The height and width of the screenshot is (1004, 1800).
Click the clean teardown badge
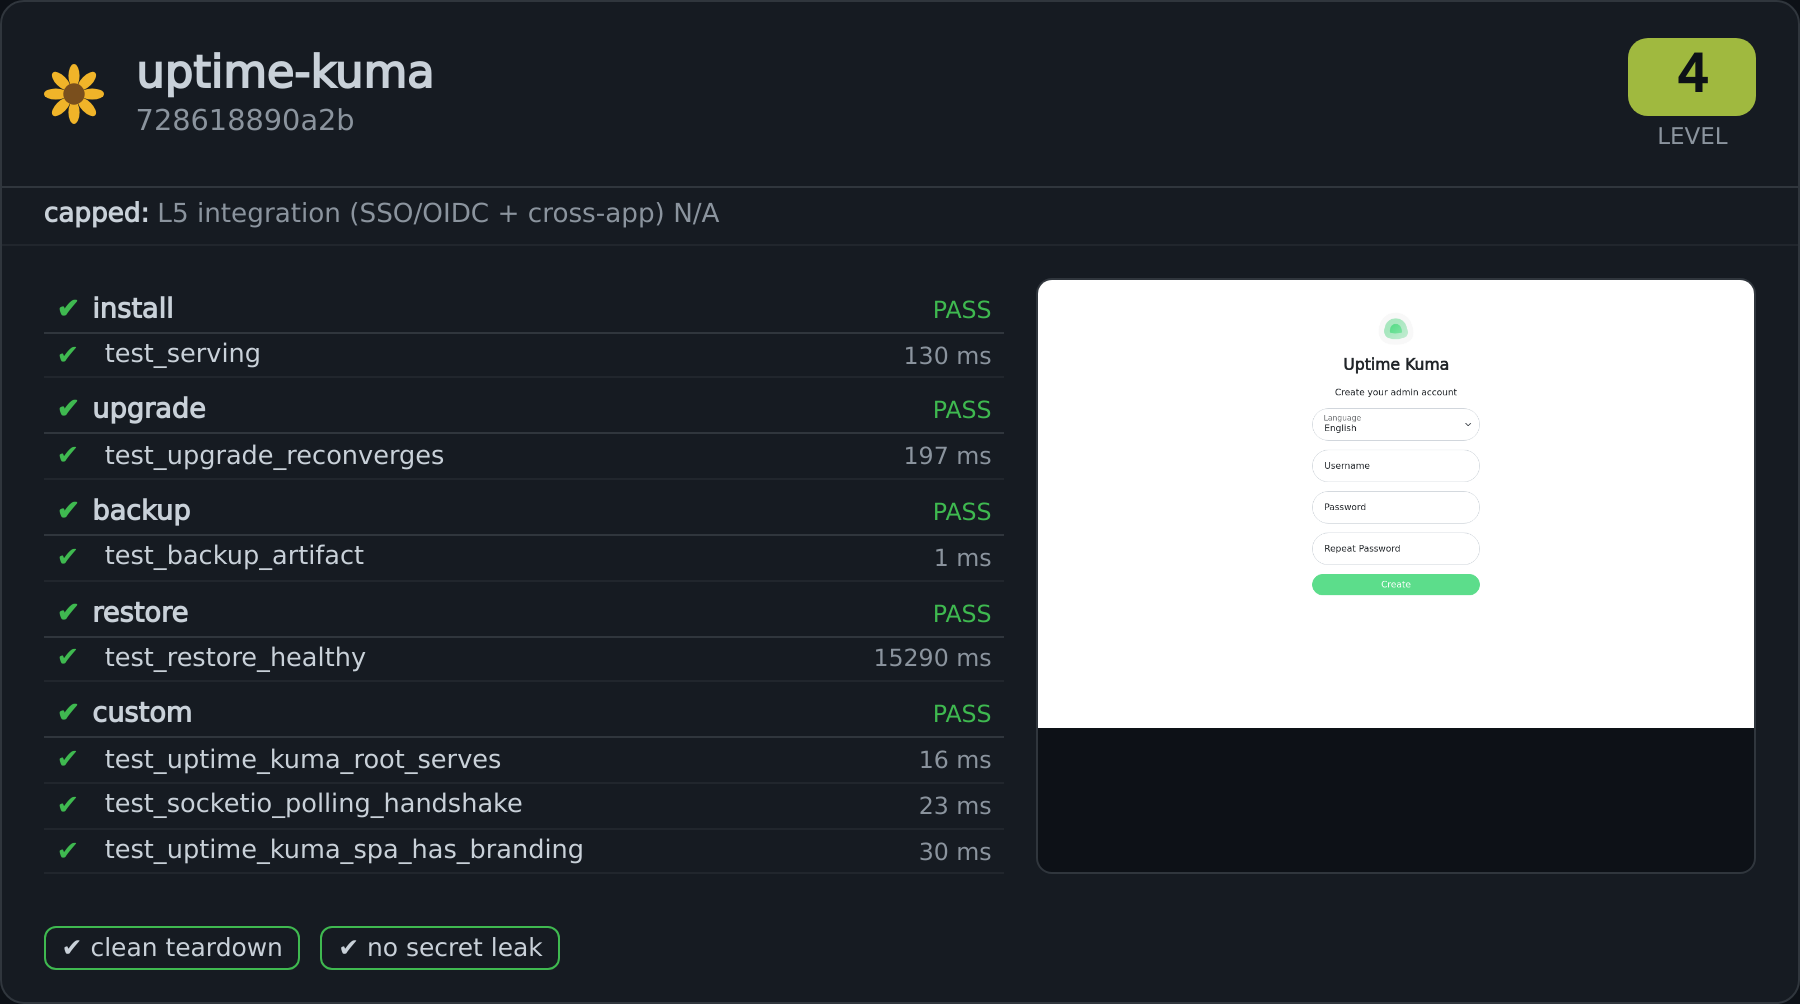(x=172, y=948)
